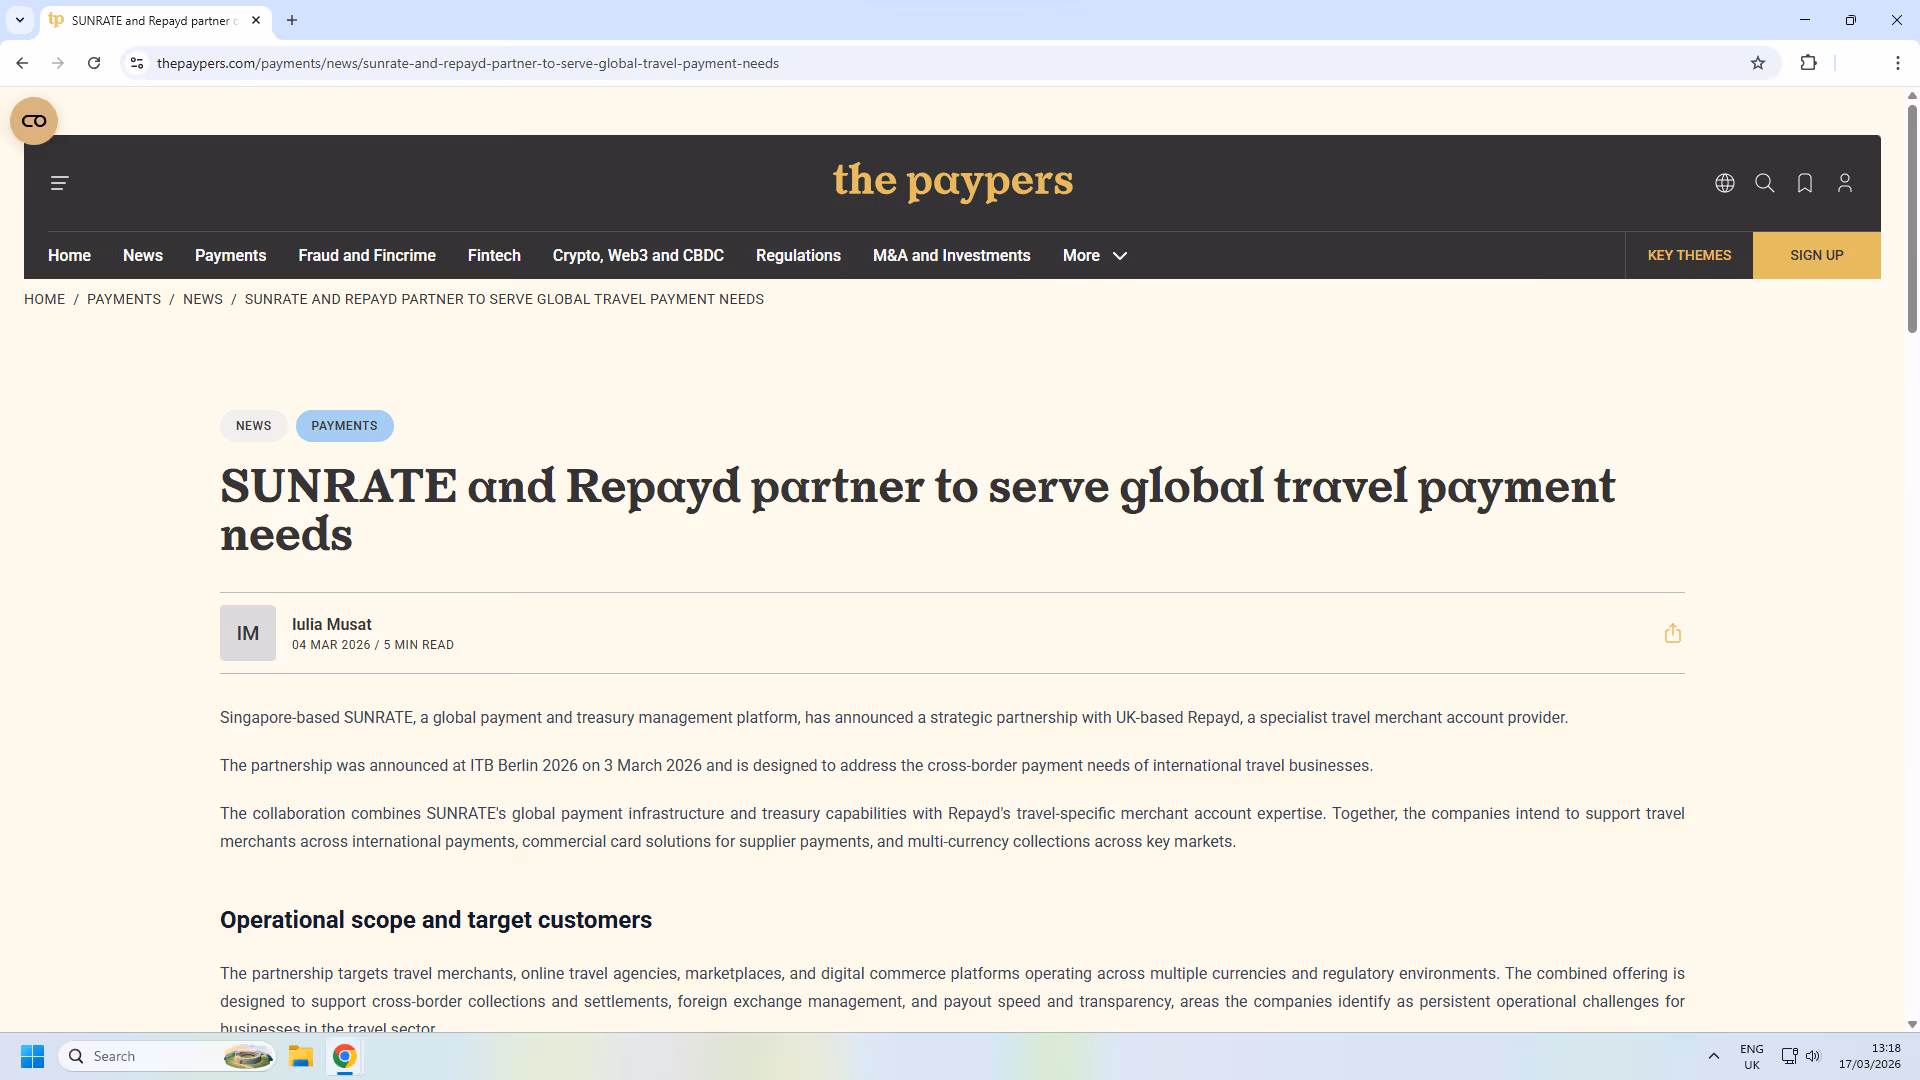This screenshot has width=1920, height=1080.
Task: Click the cookie consent floating icon
Action: point(34,121)
